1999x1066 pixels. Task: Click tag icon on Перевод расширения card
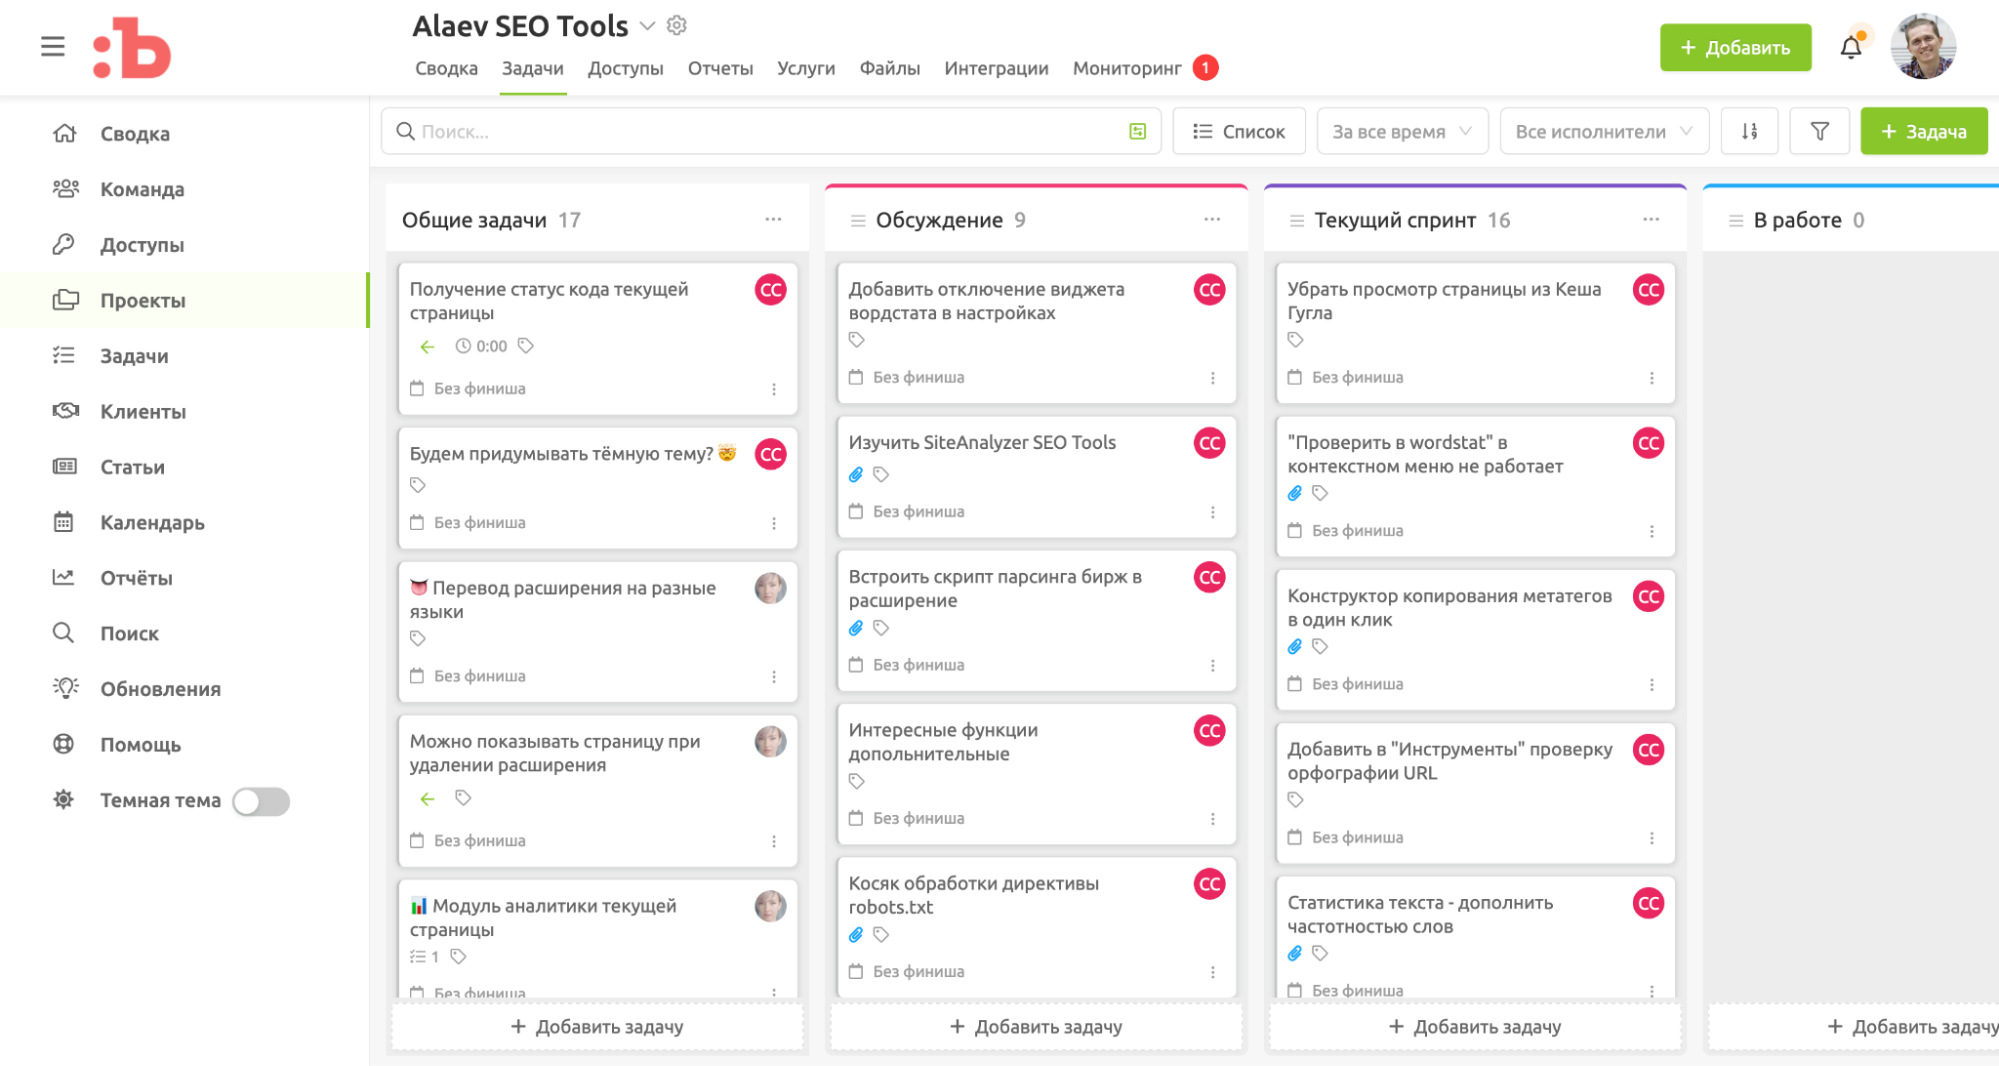point(418,639)
